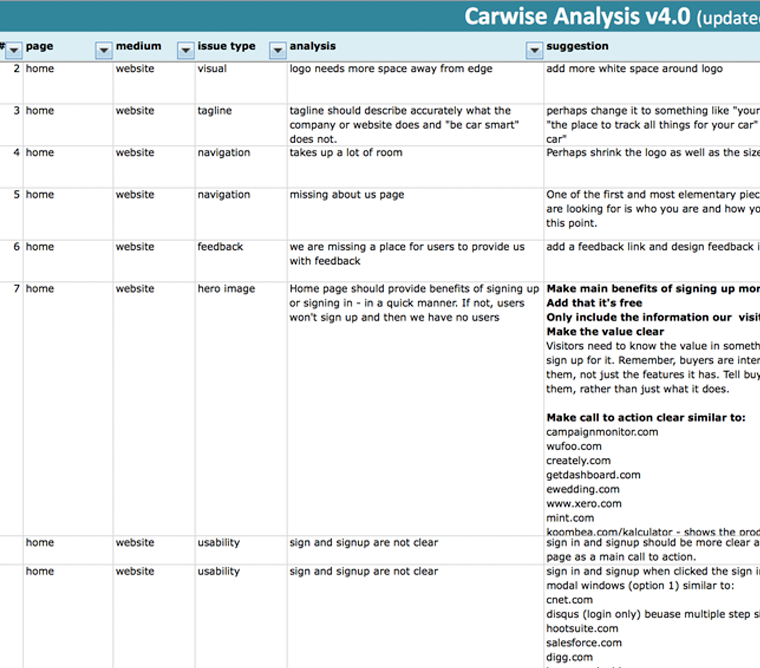Click the 'visual' issue type cell
This screenshot has width=760, height=668.
point(241,83)
